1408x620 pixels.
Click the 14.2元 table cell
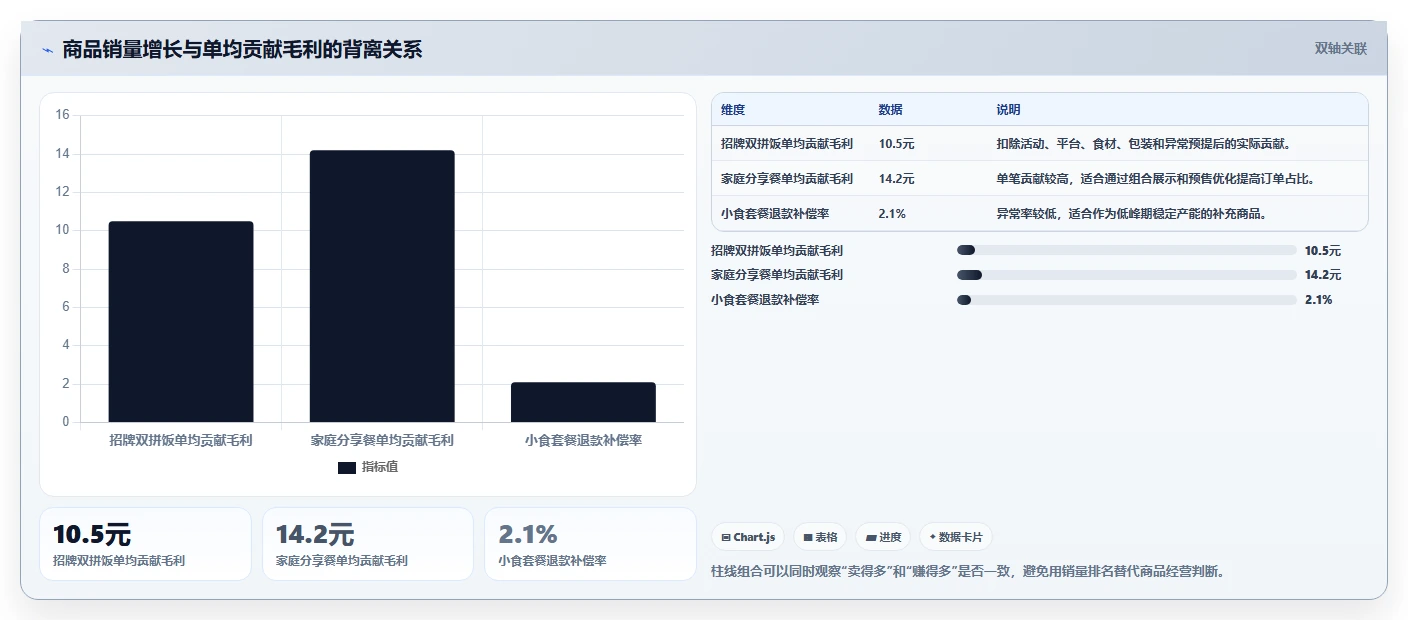pyautogui.click(x=896, y=179)
